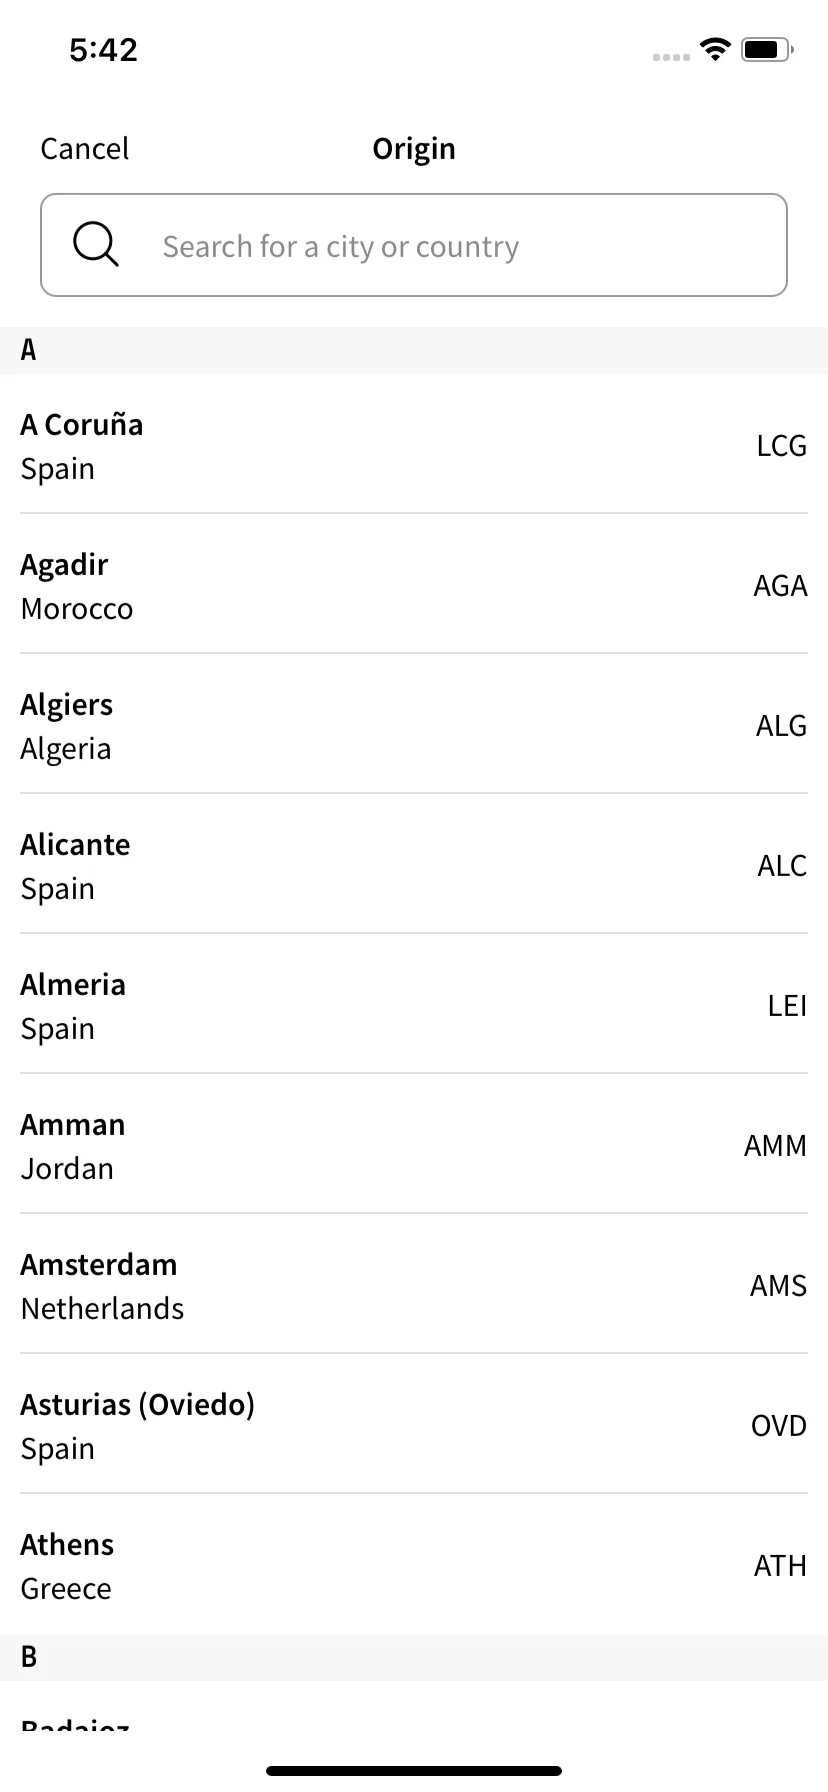Image resolution: width=828 pixels, height=1792 pixels.
Task: Tap the magnifying glass search icon
Action: coord(96,245)
